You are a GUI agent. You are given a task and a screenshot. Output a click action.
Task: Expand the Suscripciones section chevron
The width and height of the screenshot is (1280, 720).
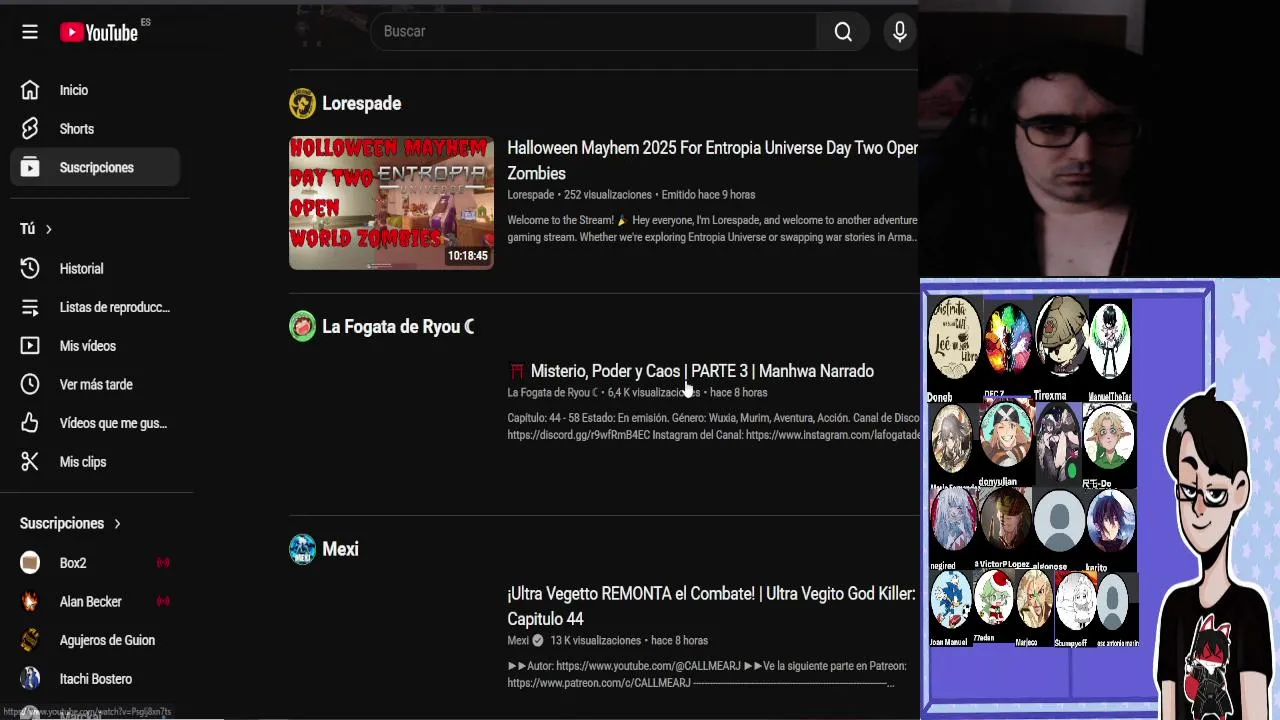(x=117, y=523)
